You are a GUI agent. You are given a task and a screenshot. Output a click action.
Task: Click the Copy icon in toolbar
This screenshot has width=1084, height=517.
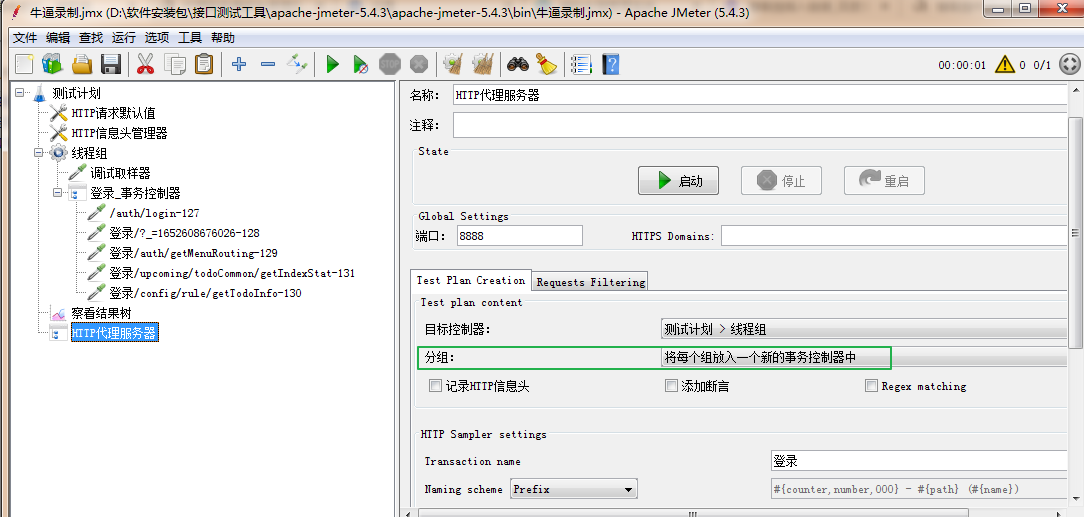(x=175, y=64)
